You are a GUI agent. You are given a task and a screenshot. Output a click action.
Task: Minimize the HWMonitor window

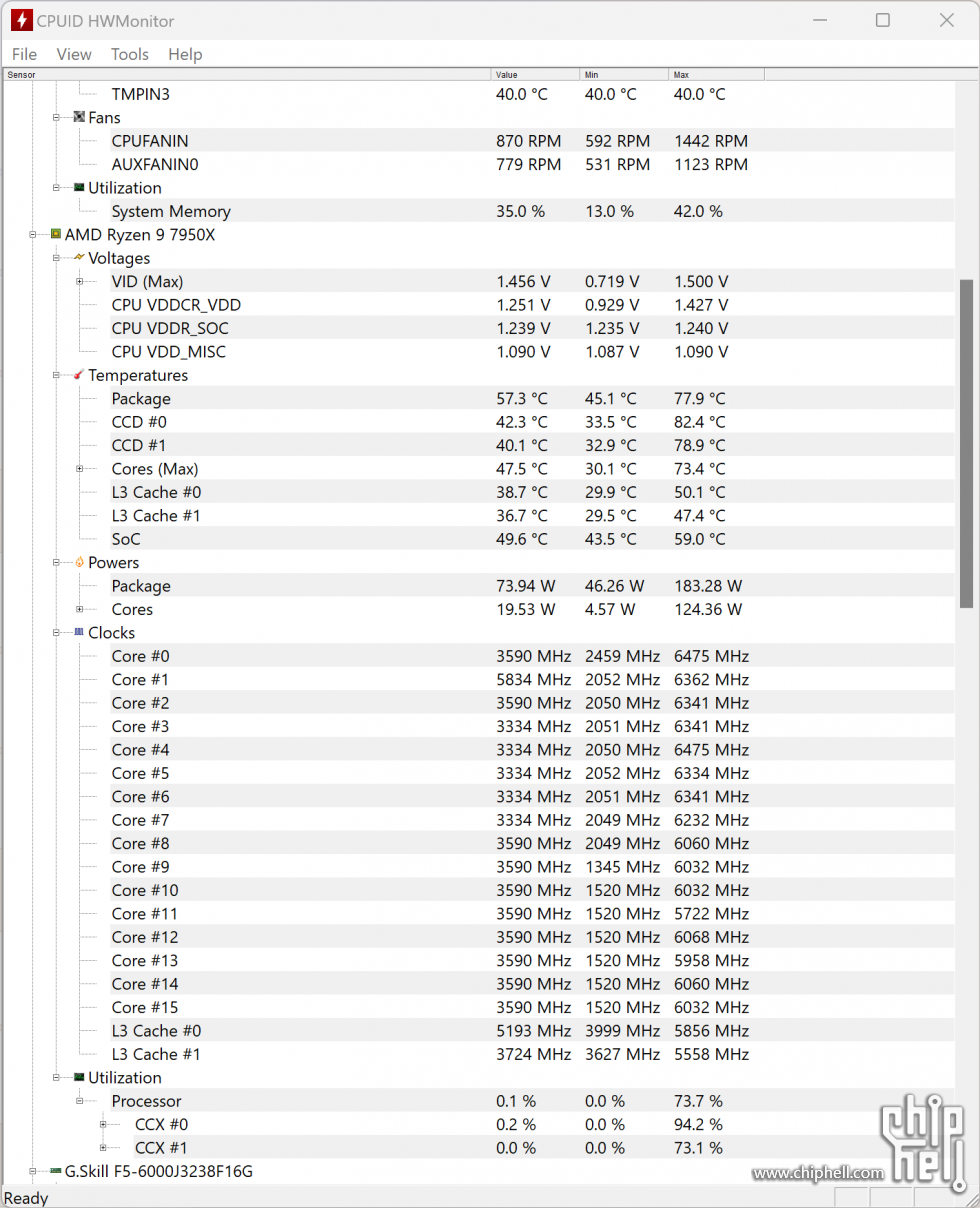point(818,20)
